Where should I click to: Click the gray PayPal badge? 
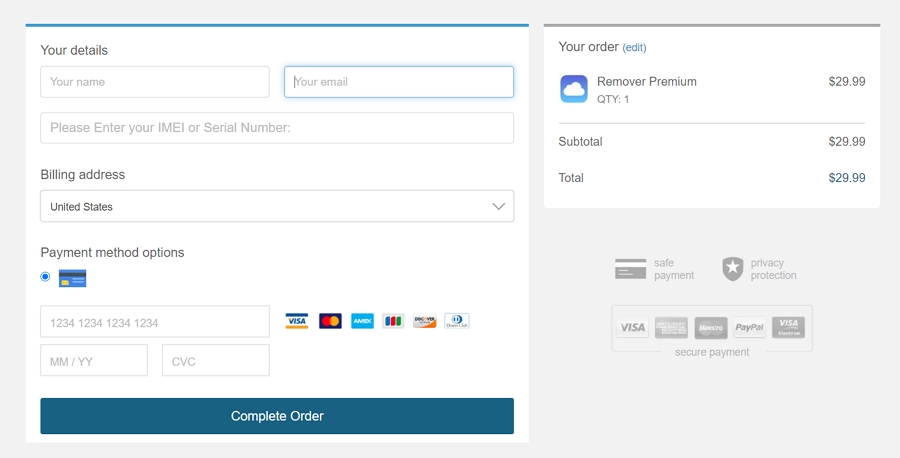point(749,327)
